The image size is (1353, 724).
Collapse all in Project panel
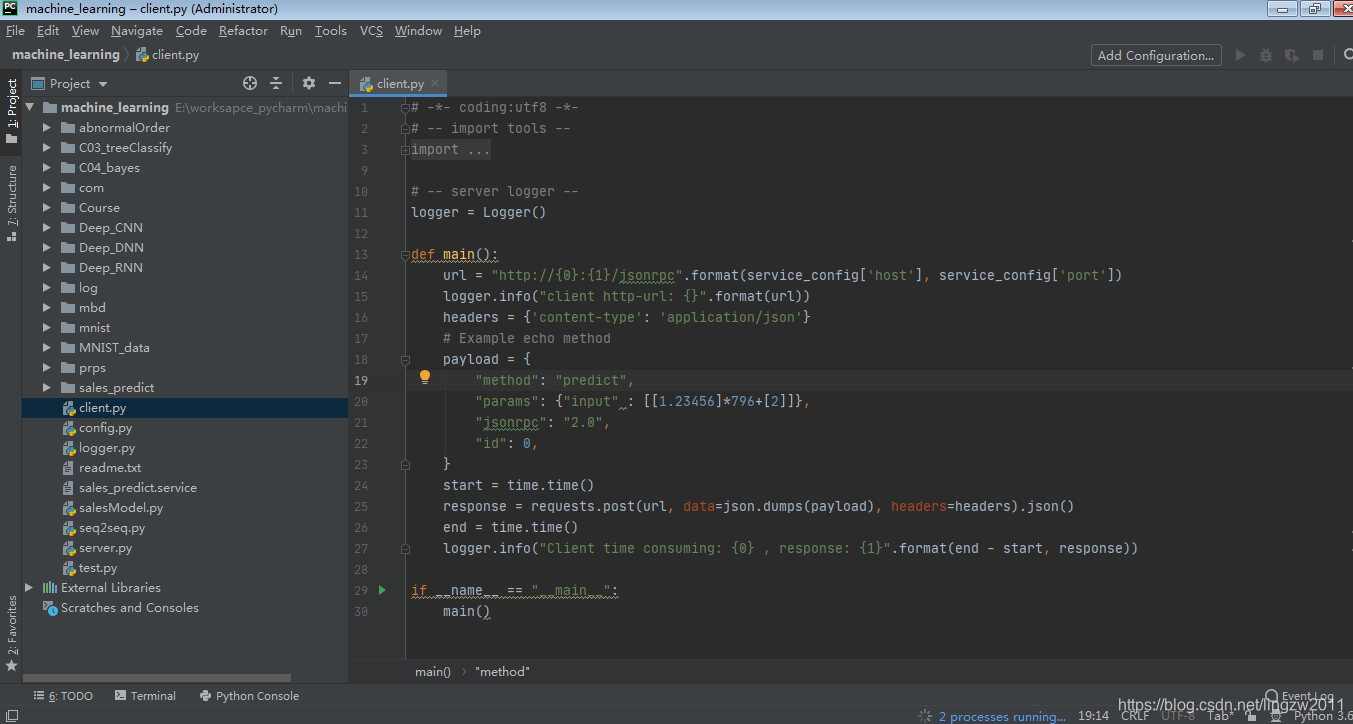276,83
